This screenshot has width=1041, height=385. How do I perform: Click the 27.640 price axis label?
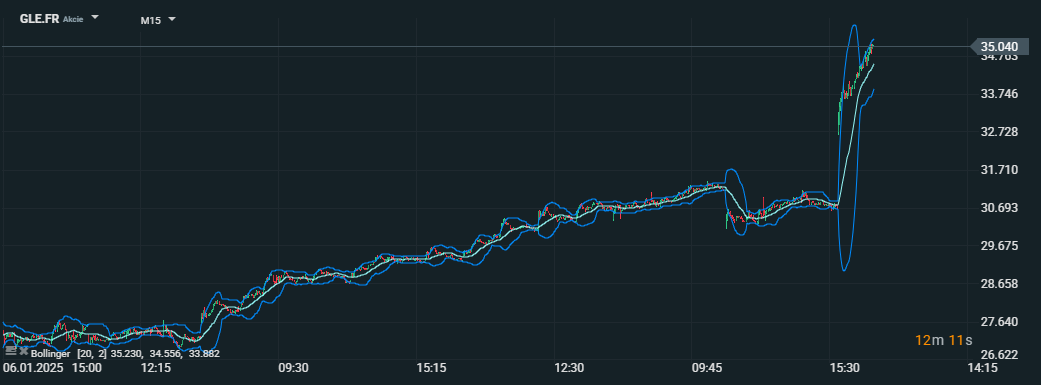(999, 322)
